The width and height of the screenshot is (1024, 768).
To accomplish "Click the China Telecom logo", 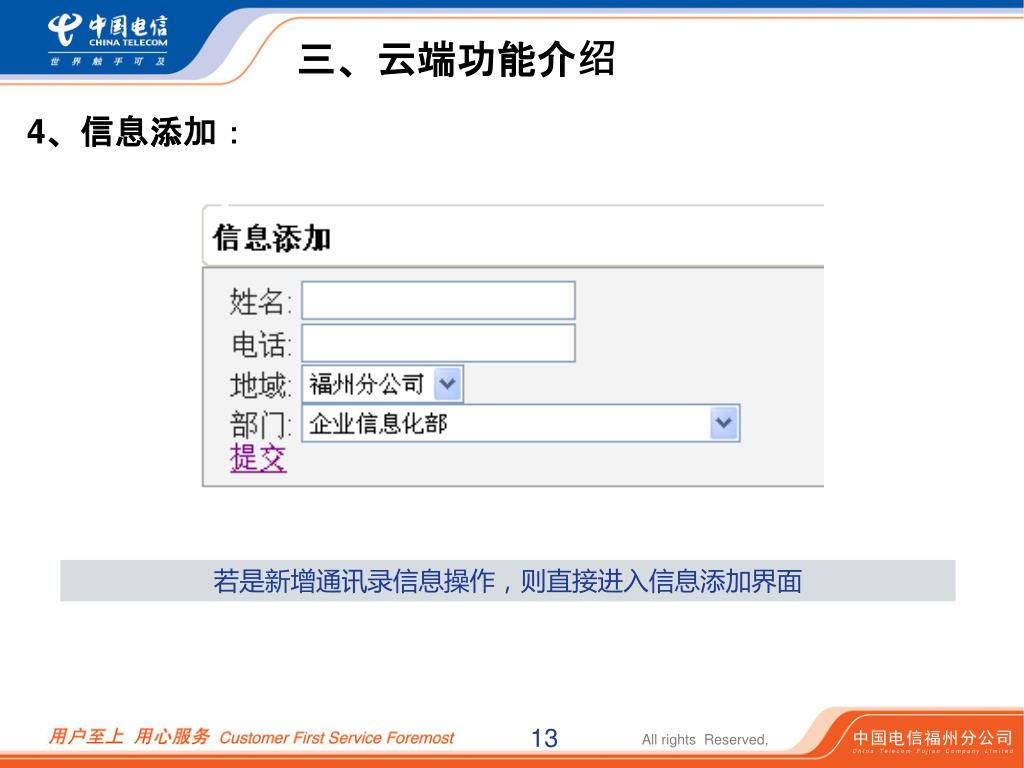I will pyautogui.click(x=108, y=40).
